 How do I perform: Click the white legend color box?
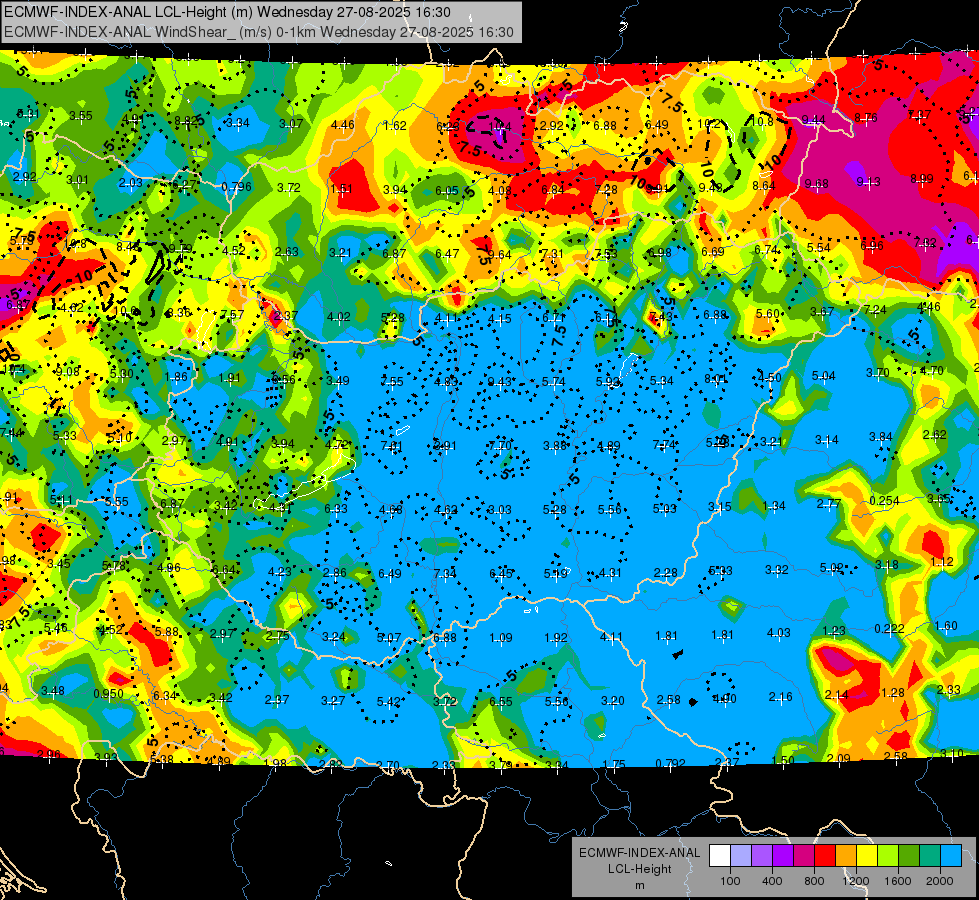(x=720, y=855)
